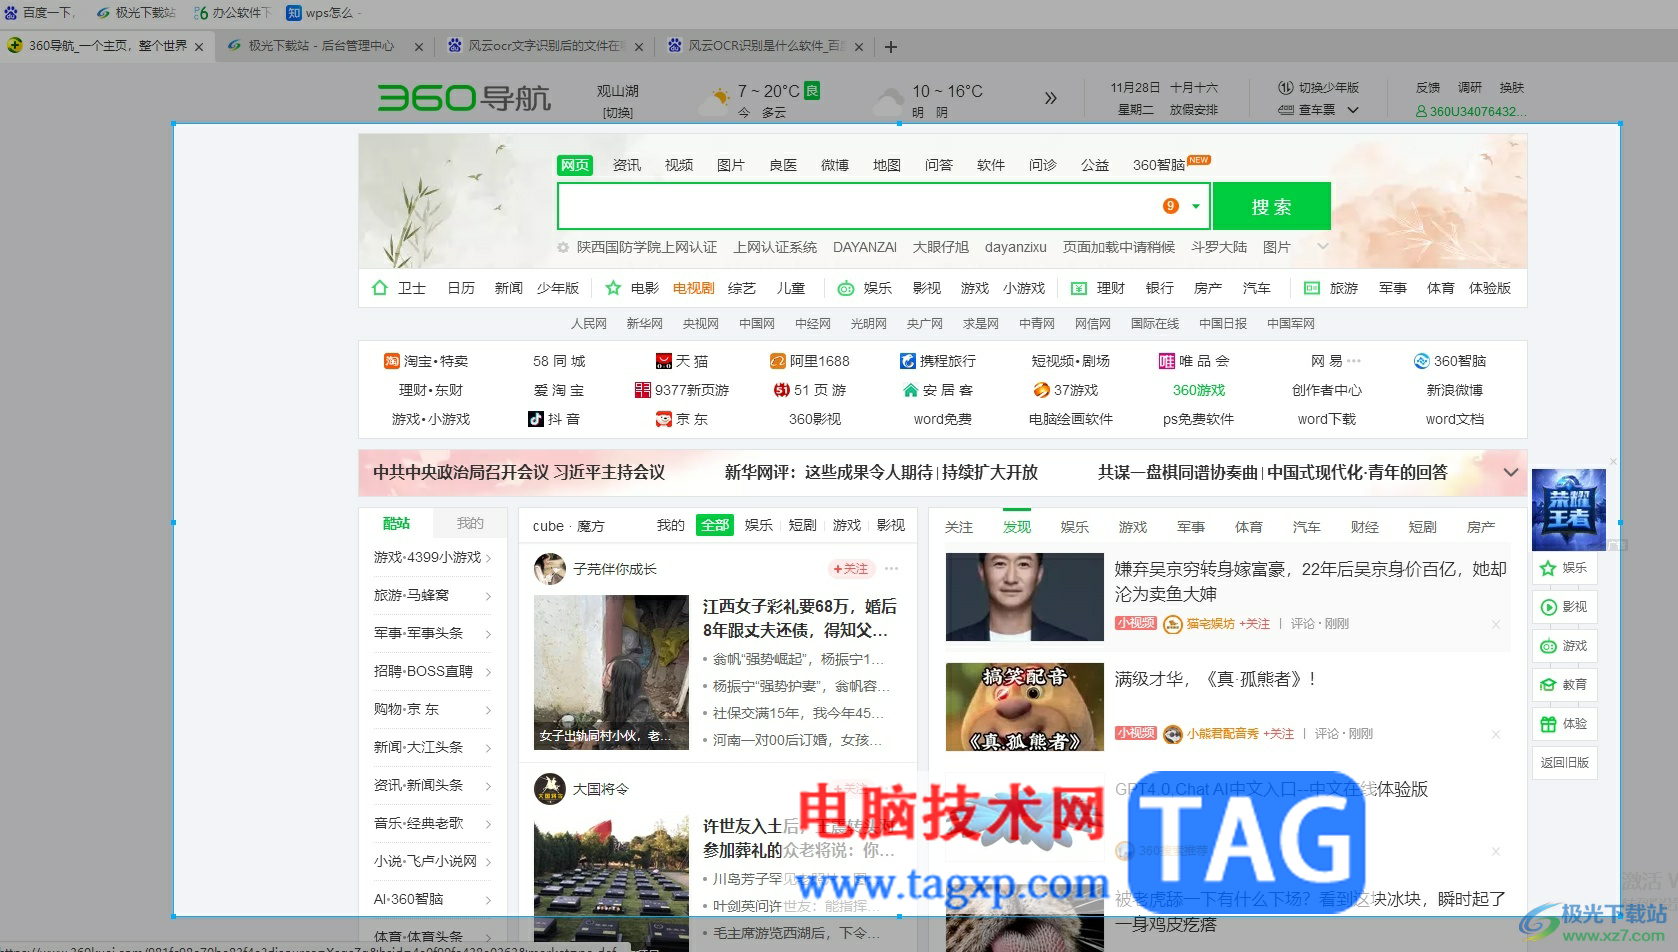Viewport: 1678px width, 952px height.
Task: Expand headline news banner chevron
Action: pos(1511,472)
